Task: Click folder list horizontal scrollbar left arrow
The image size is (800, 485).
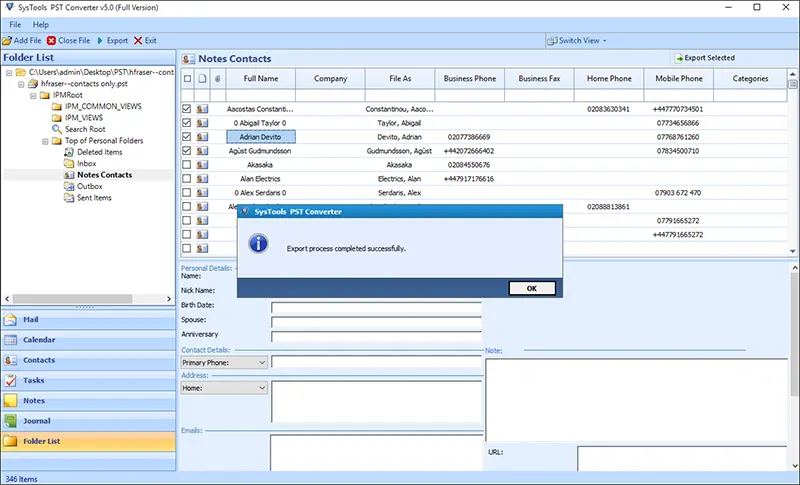Action: [7, 299]
